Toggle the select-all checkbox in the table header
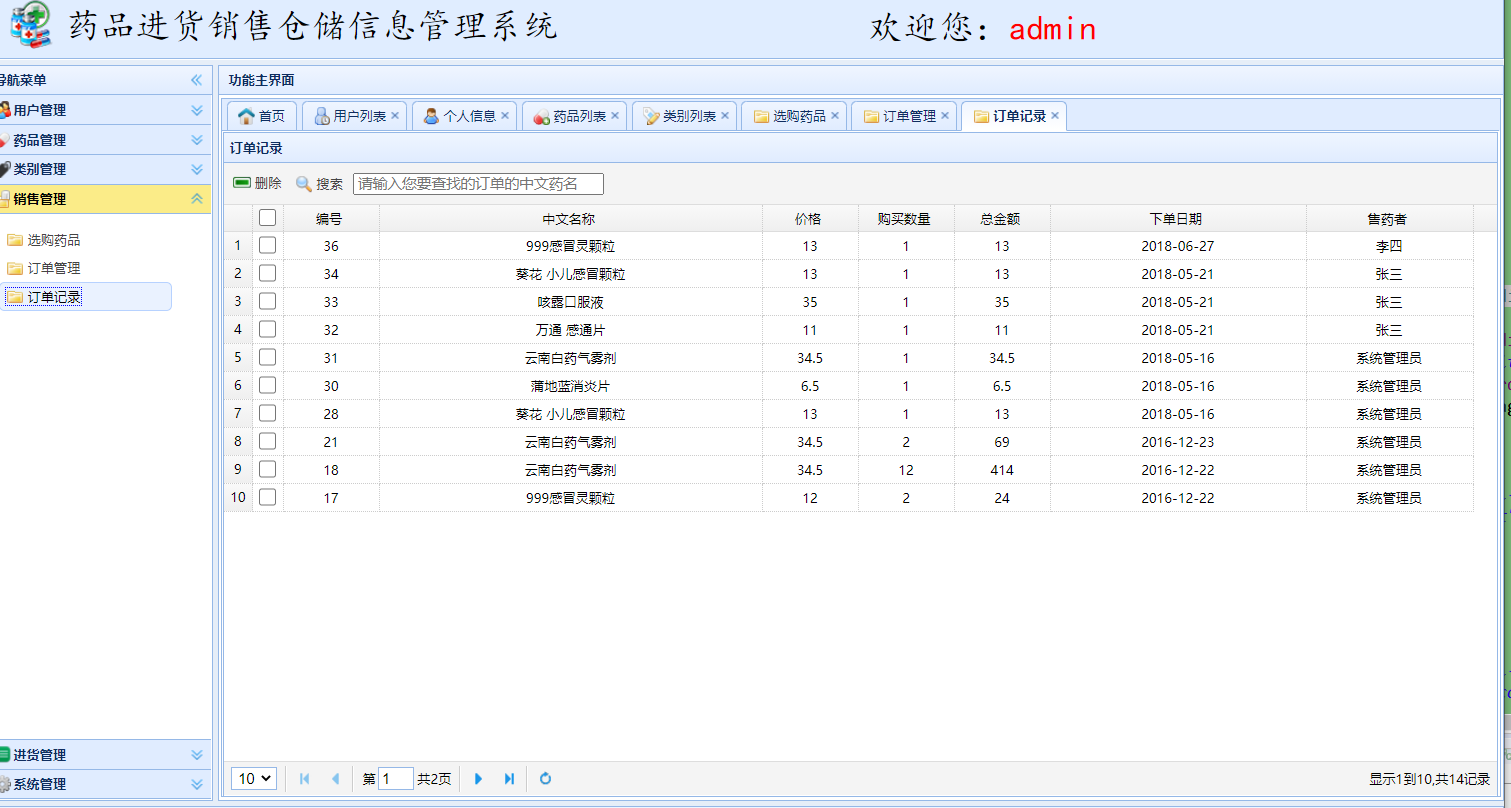This screenshot has width=1511, height=808. pos(267,217)
